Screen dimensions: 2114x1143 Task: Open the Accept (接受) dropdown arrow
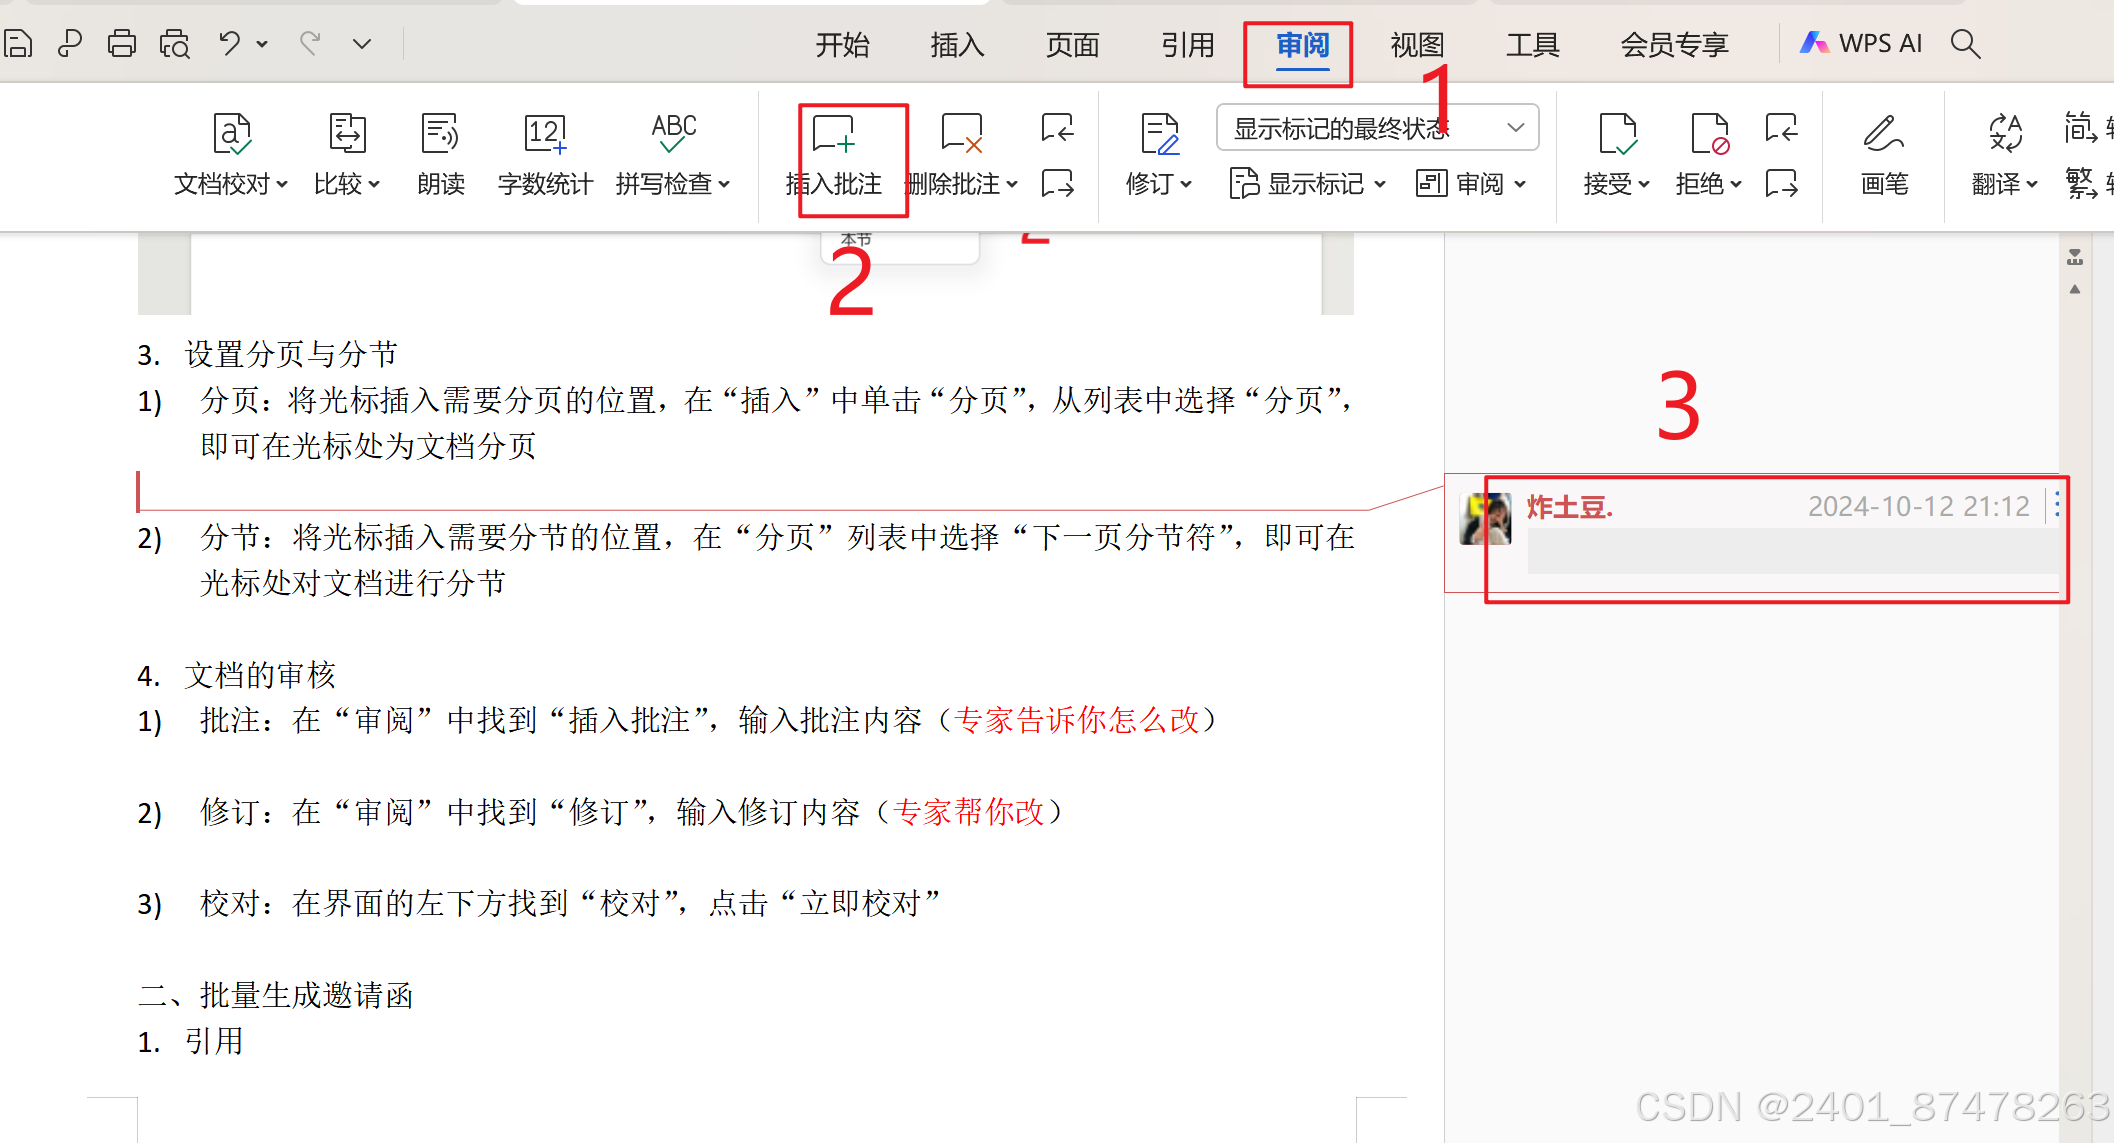pos(1644,184)
